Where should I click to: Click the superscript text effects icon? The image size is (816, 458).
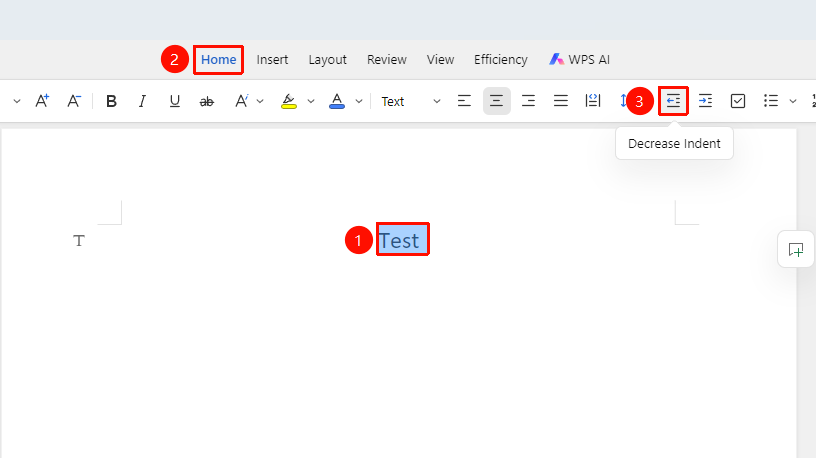241,101
